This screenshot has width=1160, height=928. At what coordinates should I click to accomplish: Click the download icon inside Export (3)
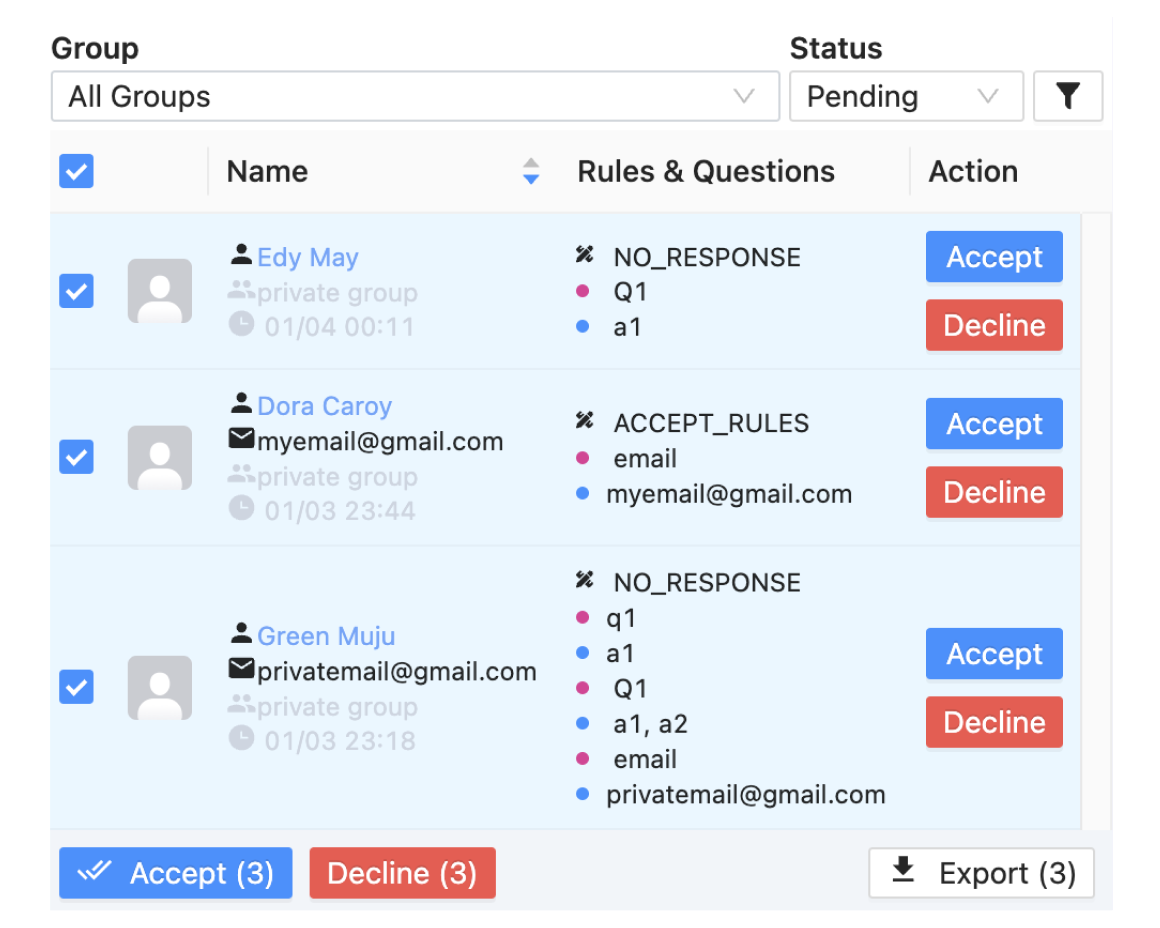point(902,872)
